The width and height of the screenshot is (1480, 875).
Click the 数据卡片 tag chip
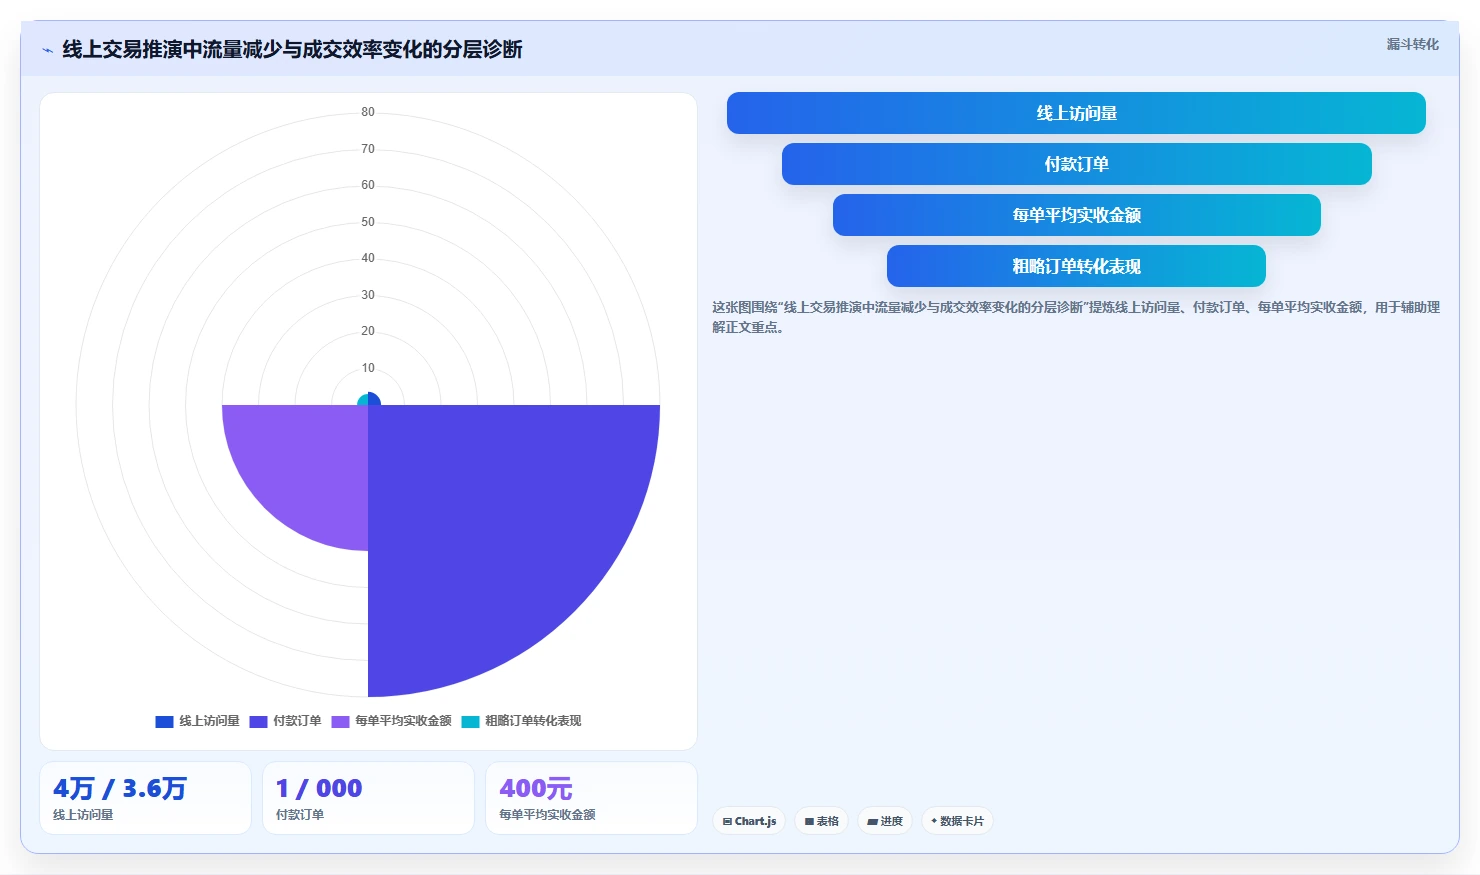957,821
